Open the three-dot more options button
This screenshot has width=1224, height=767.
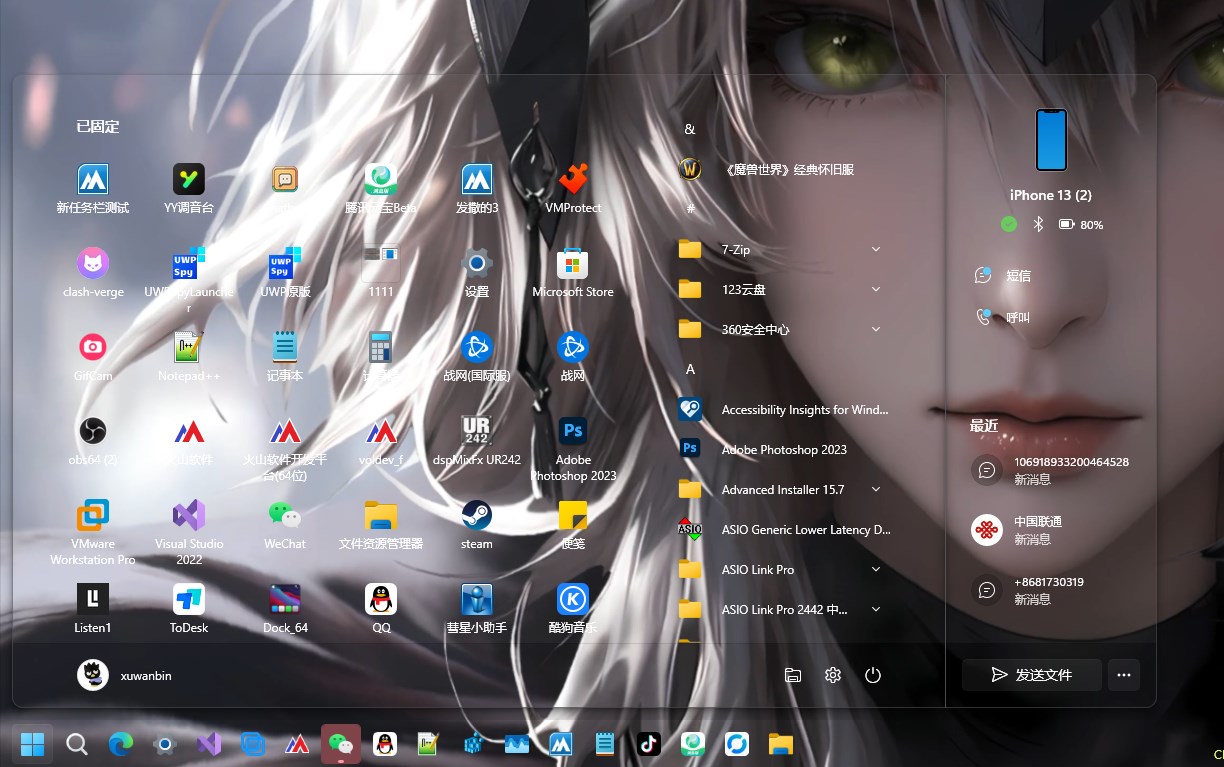[1124, 675]
